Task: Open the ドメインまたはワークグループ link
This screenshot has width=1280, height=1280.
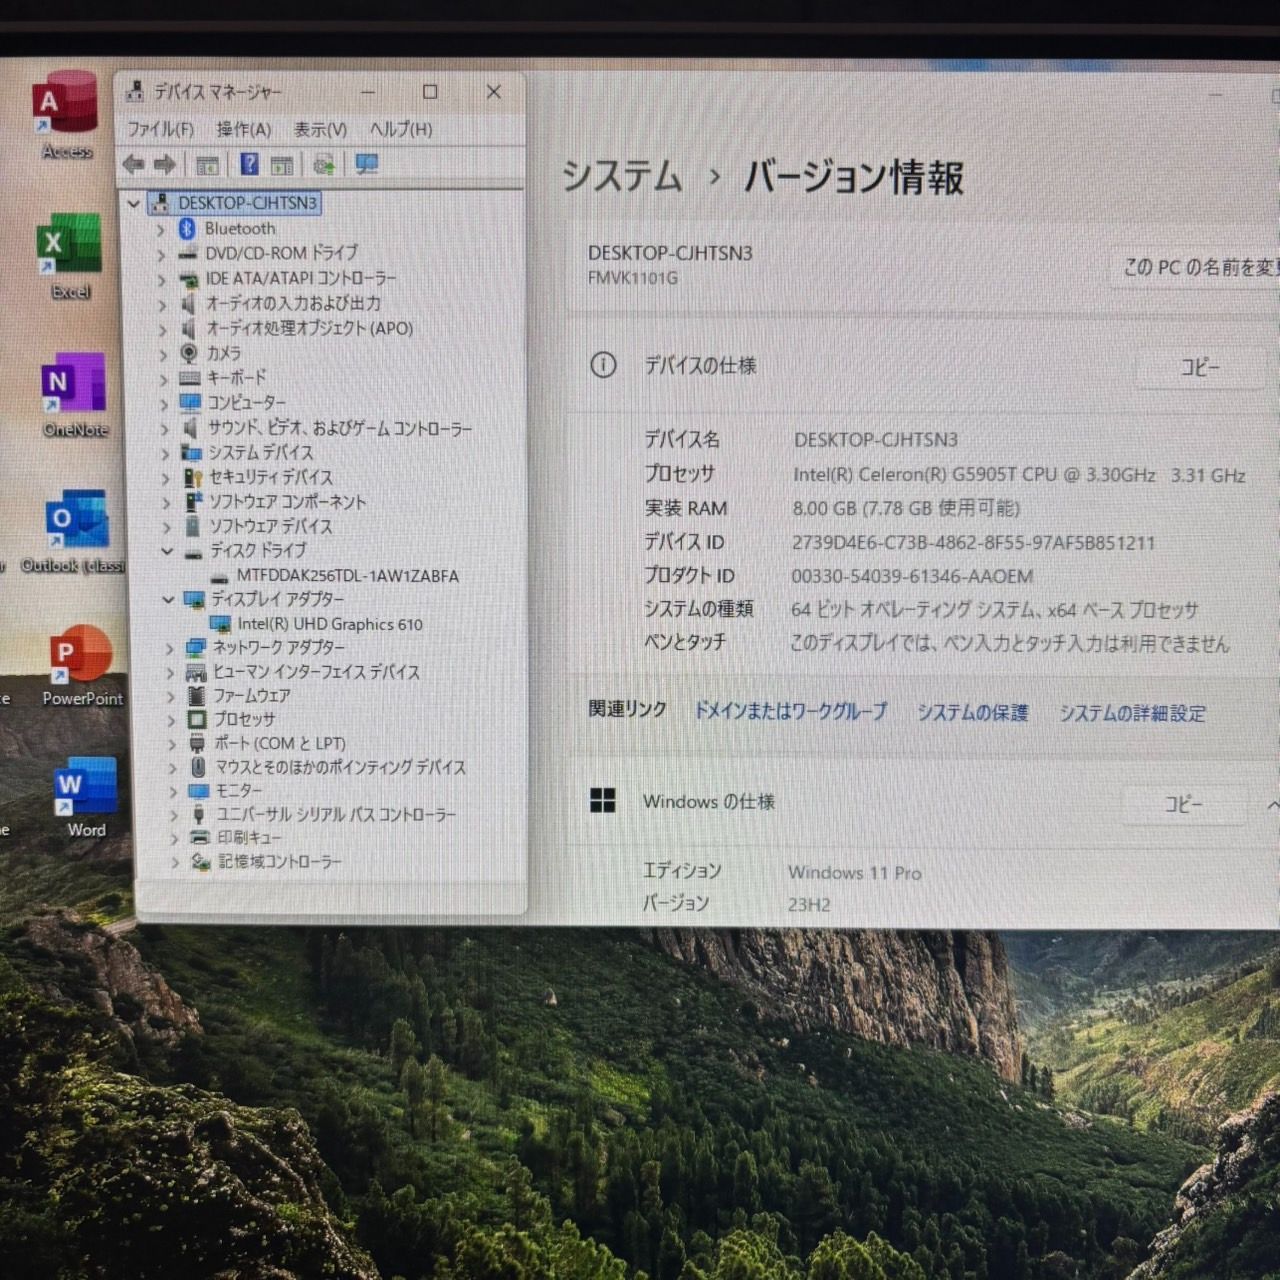Action: coord(791,713)
